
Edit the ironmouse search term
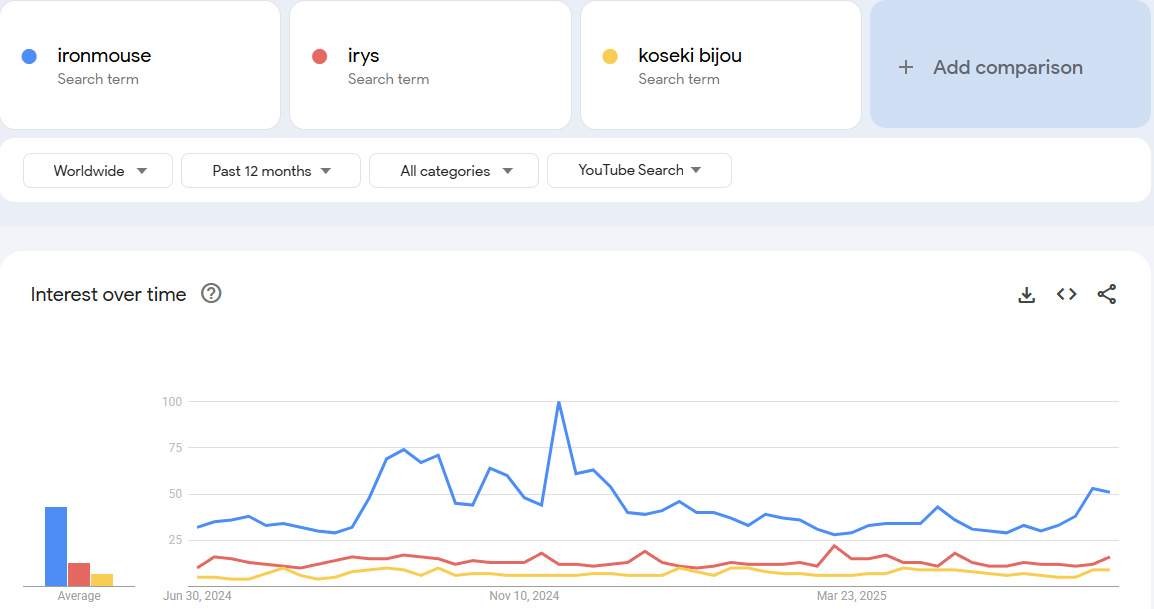(x=104, y=56)
